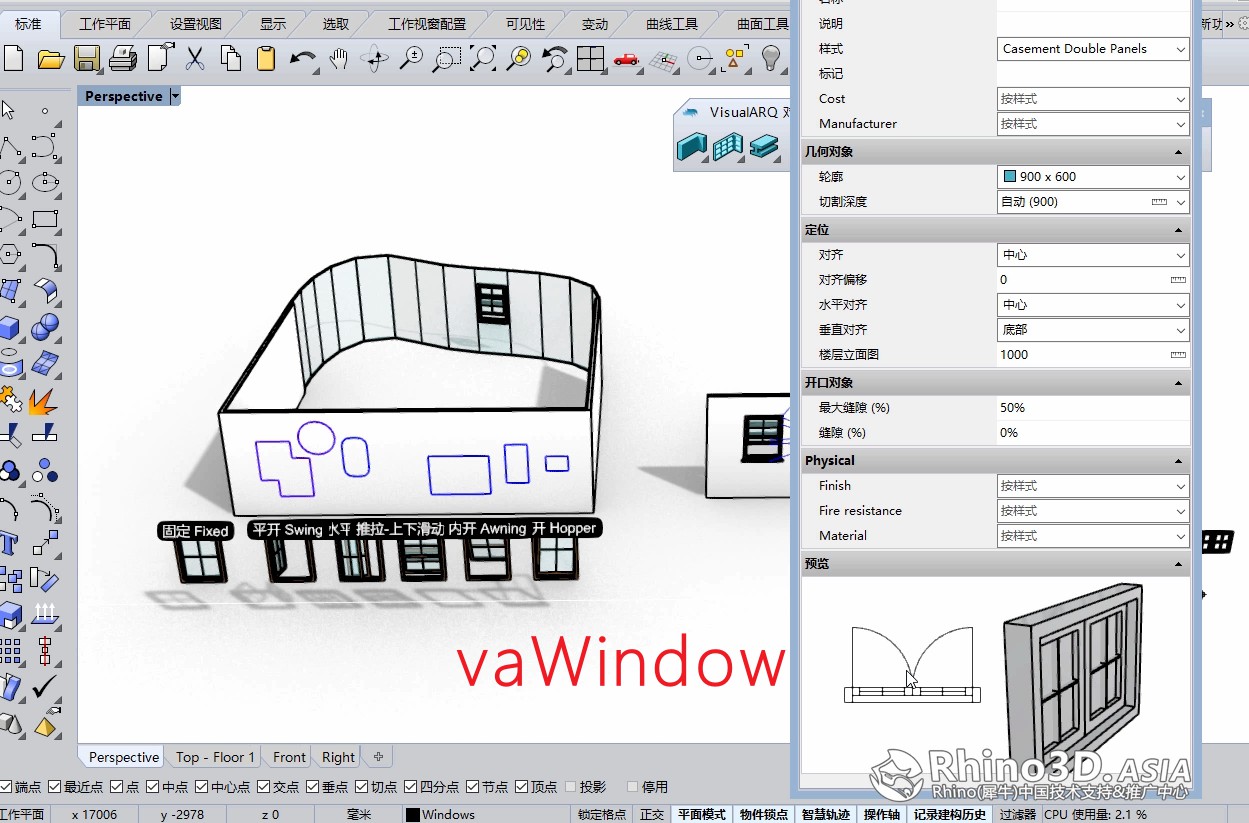The image size is (1249, 823).
Task: Click the Undo arrow icon
Action: (x=302, y=58)
